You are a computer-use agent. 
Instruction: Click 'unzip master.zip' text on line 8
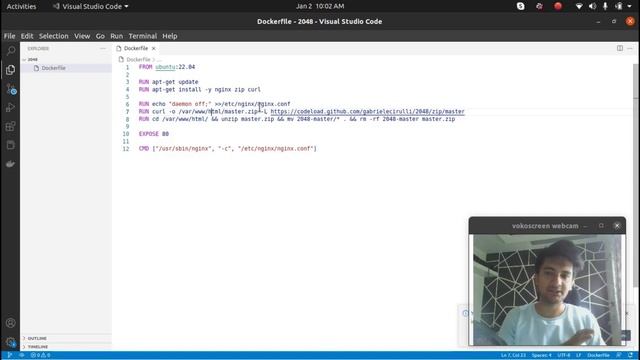247,119
